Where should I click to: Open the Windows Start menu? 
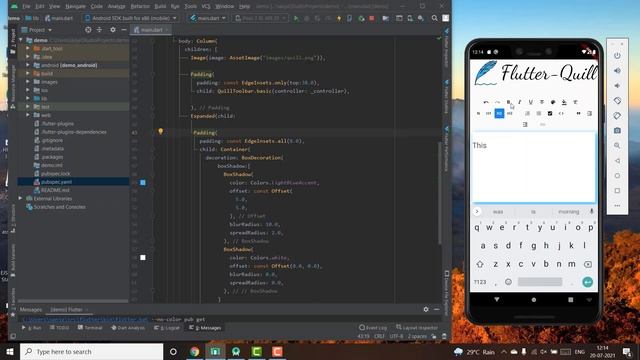[10, 351]
